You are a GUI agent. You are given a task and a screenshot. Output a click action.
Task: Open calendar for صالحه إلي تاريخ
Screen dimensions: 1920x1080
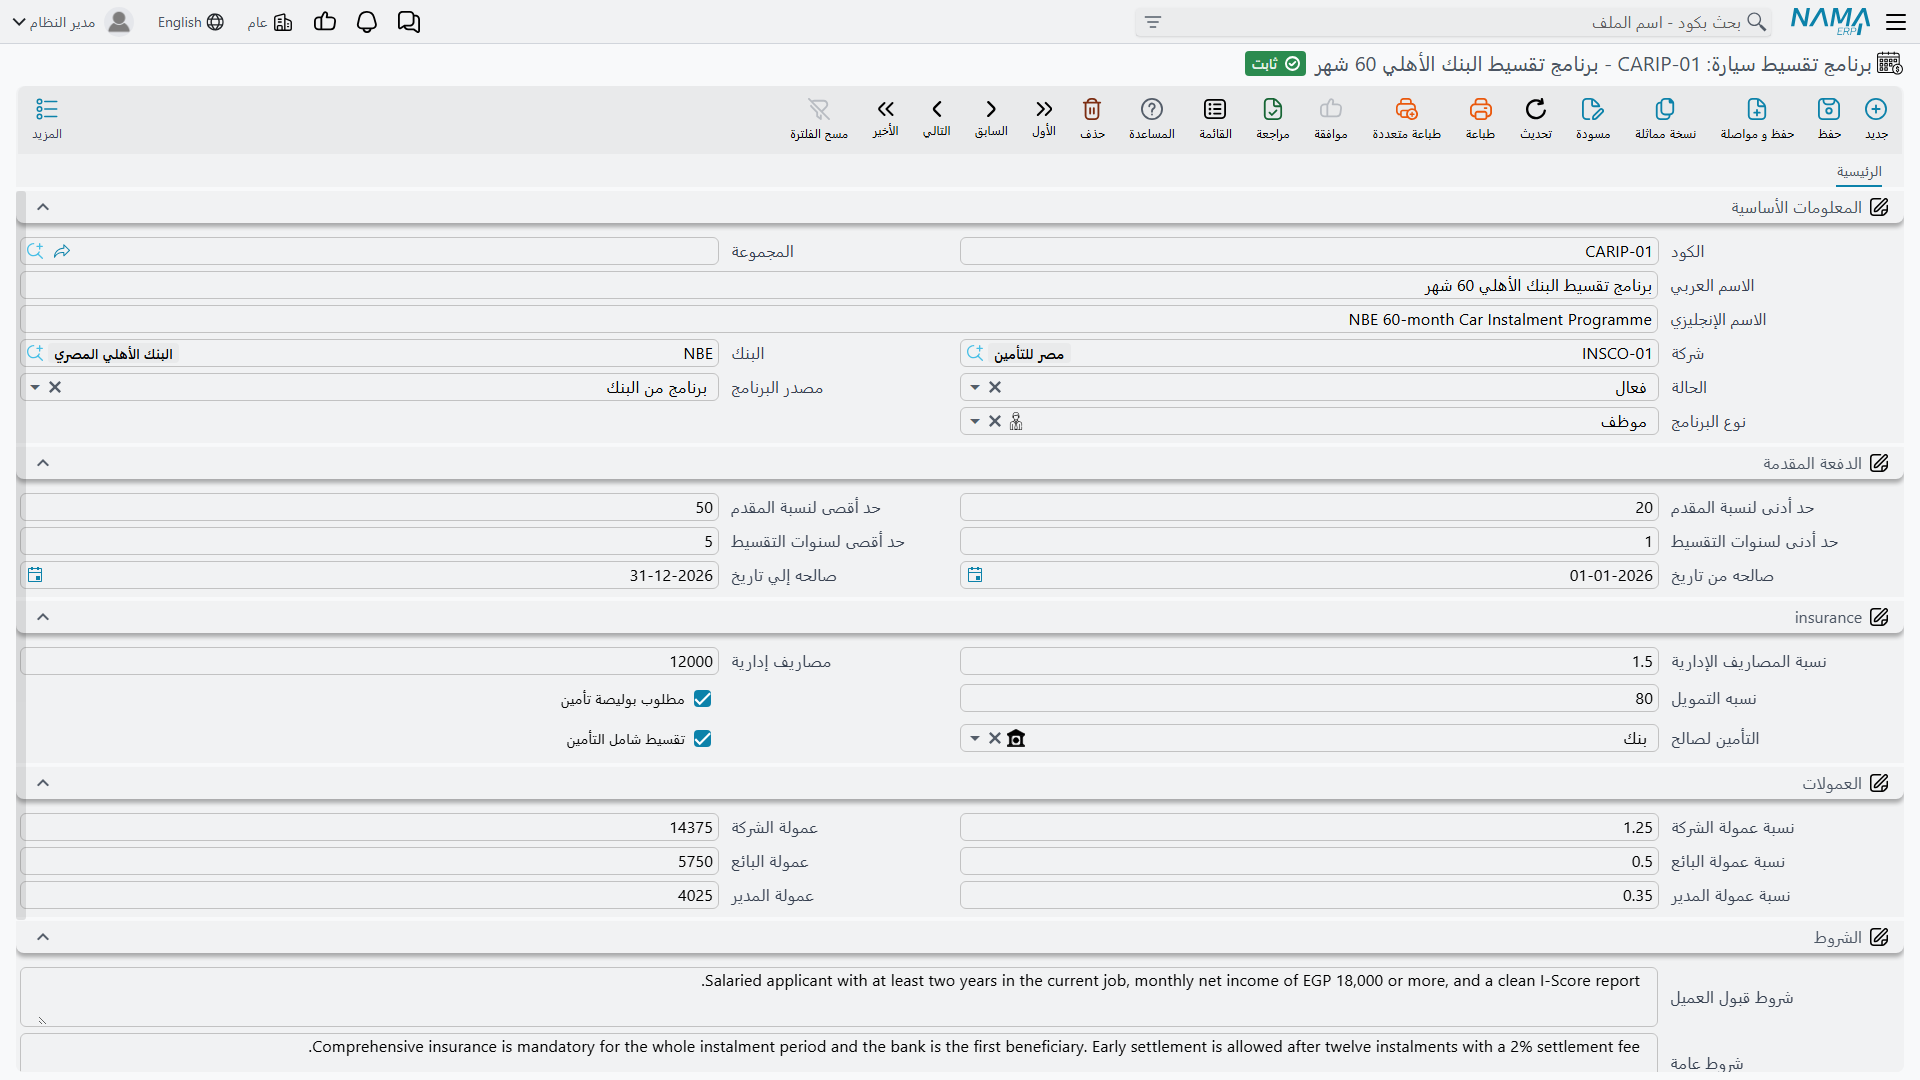(x=35, y=575)
